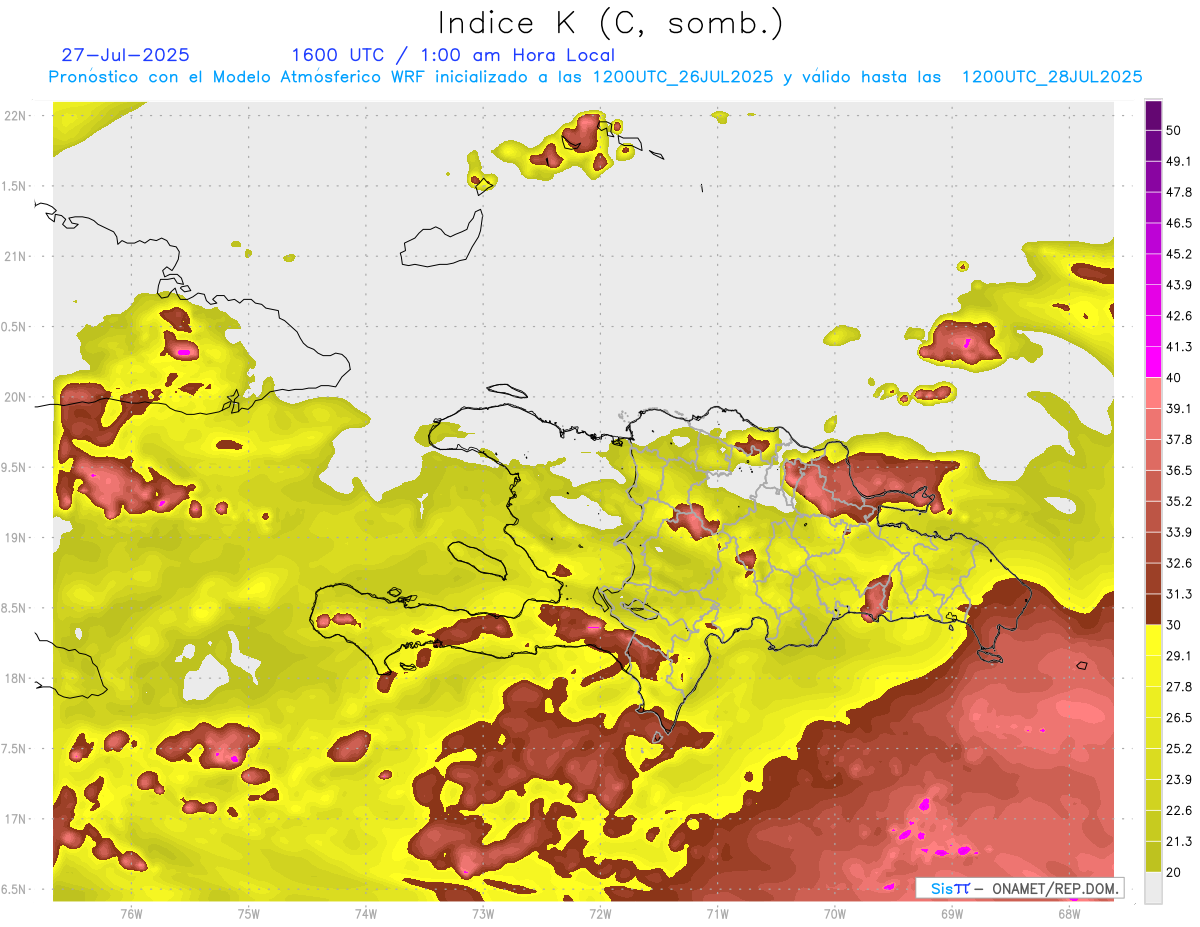The image size is (1200, 927).
Task: Click the colorbar value '40'
Action: coord(1175,378)
